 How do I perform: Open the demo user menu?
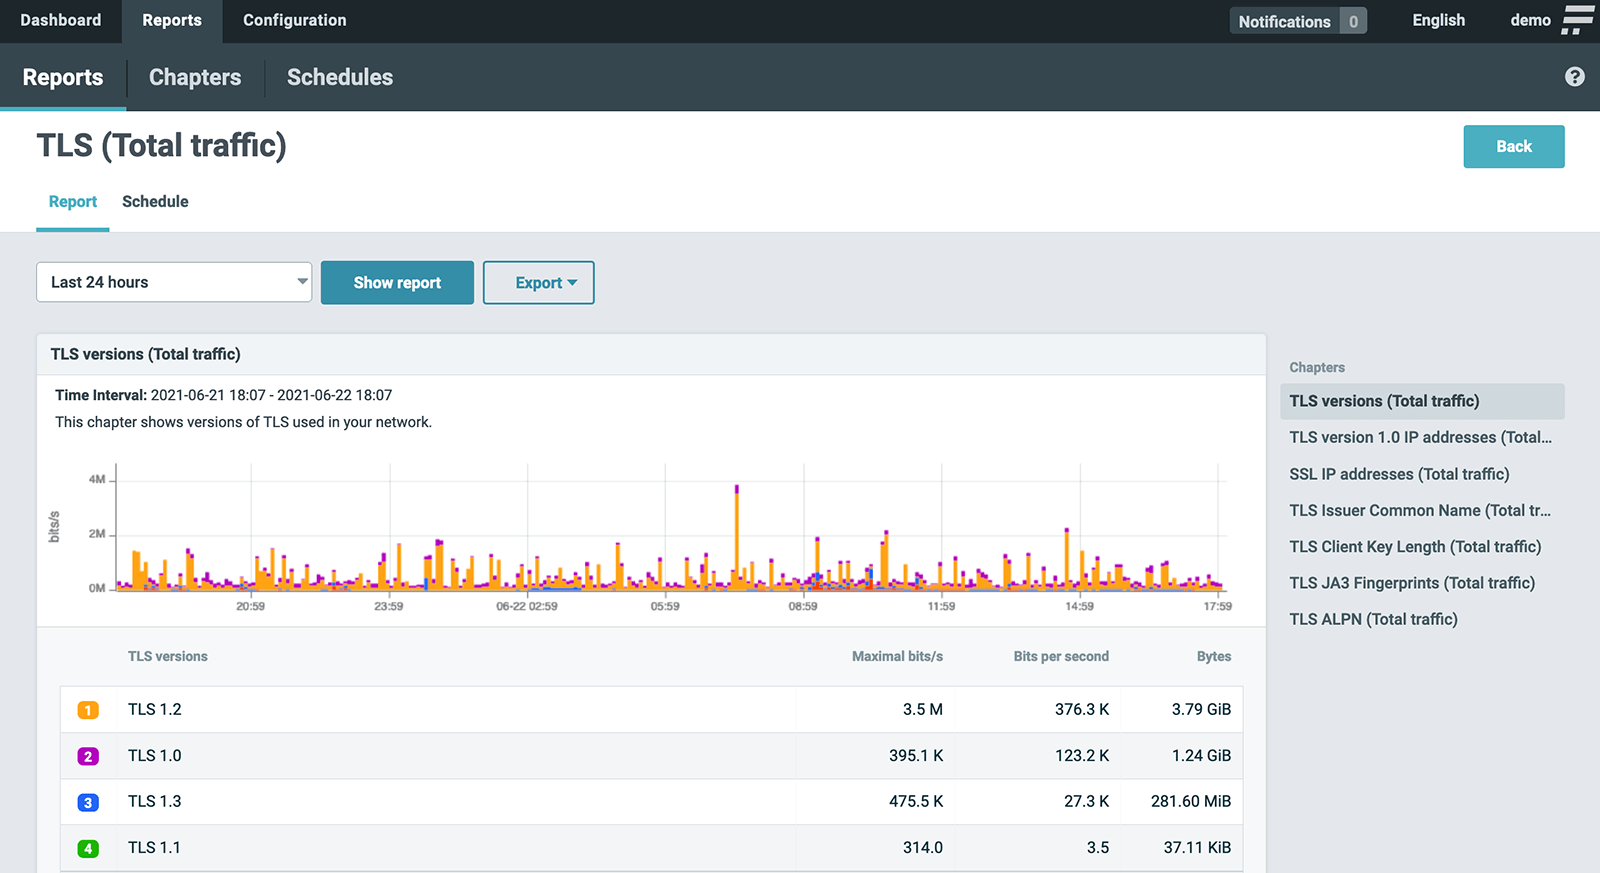(1530, 20)
